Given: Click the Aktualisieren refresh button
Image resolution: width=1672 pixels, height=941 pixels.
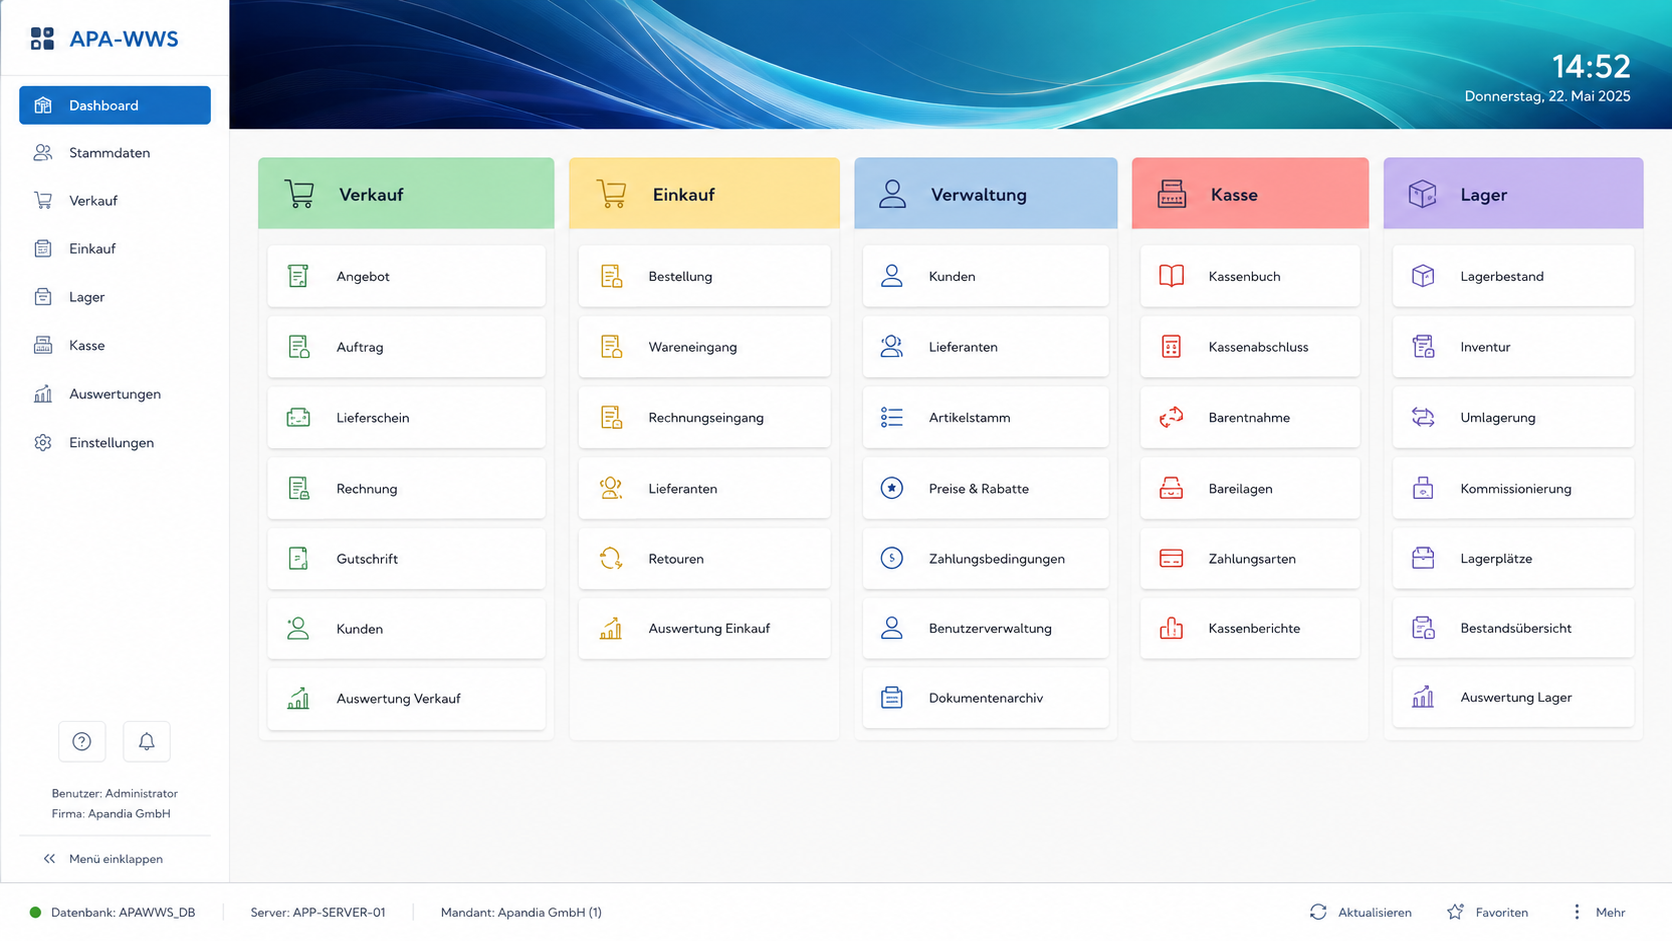Looking at the screenshot, I should 1360,912.
